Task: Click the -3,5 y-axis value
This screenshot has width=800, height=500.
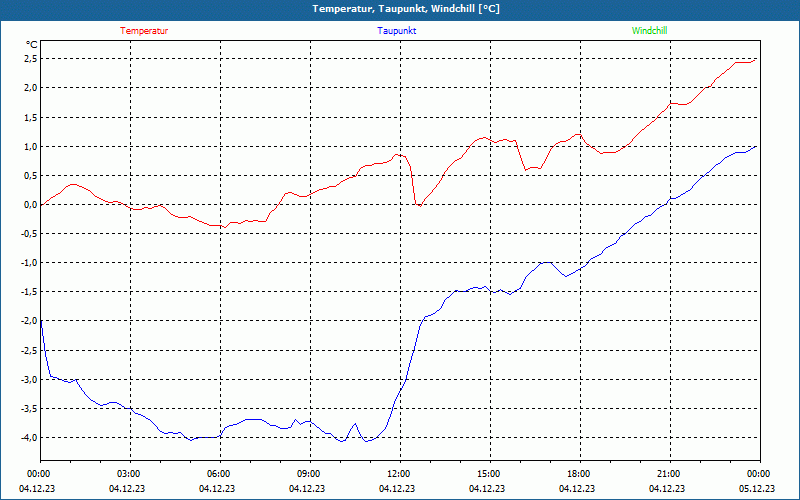Action: tap(30, 409)
